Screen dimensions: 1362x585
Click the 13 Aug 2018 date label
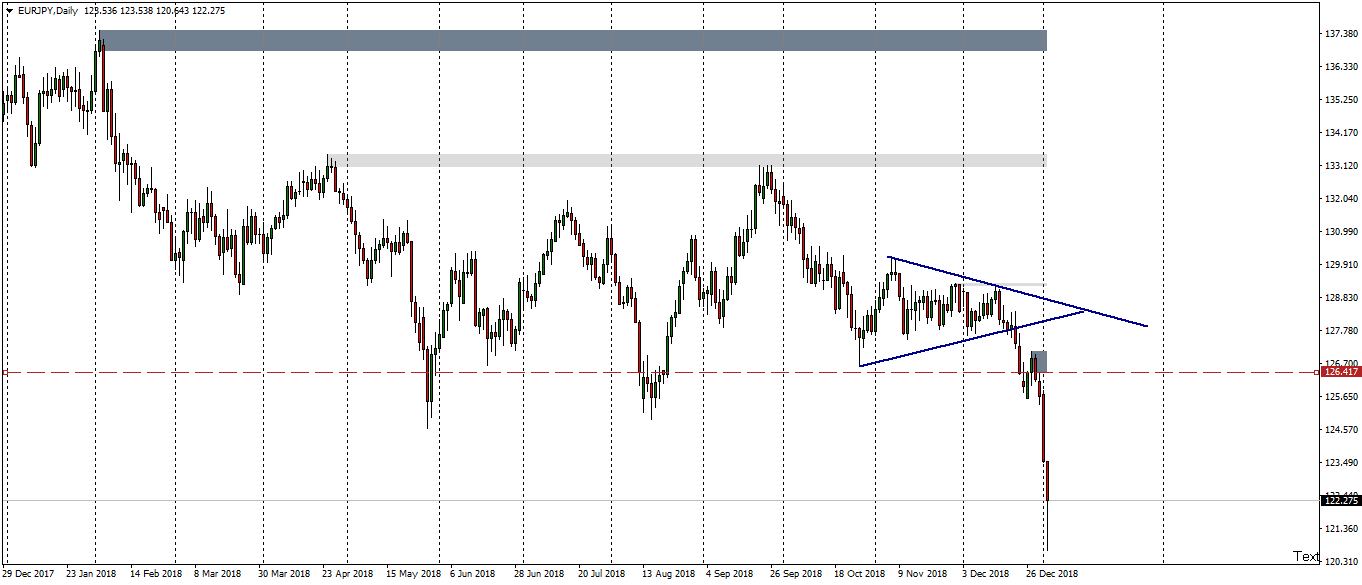(x=668, y=574)
